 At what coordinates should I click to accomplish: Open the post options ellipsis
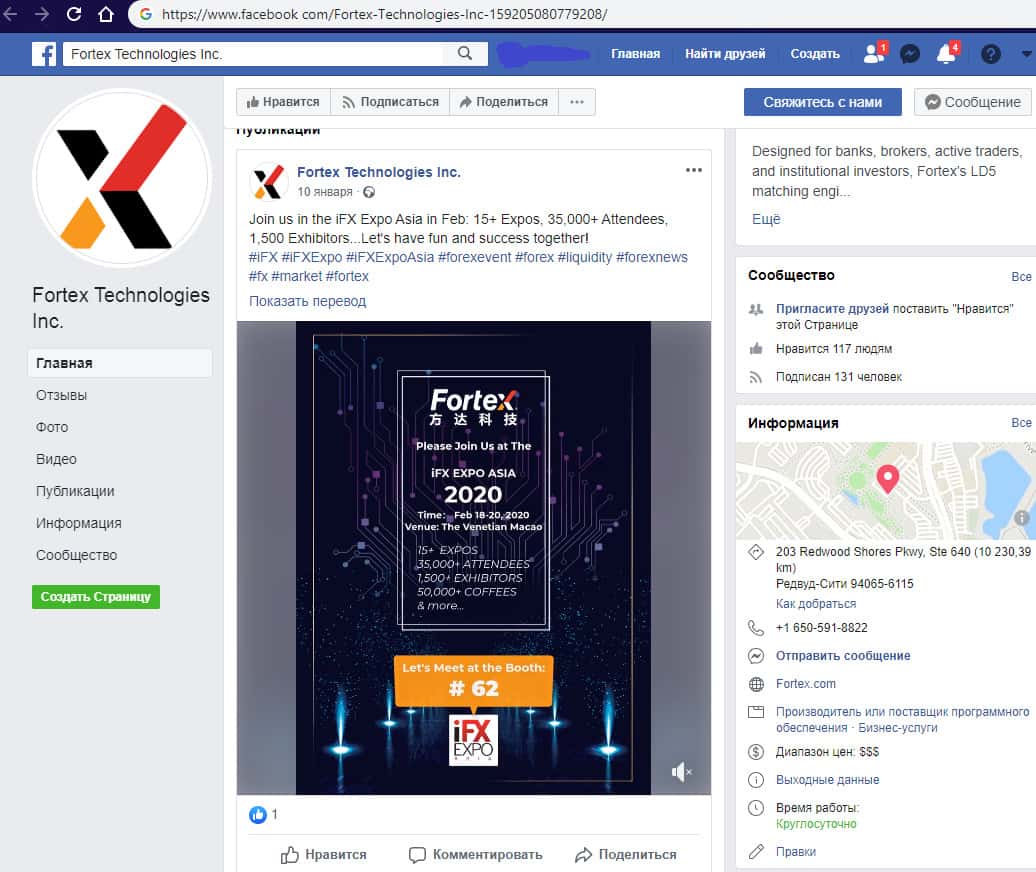click(694, 170)
